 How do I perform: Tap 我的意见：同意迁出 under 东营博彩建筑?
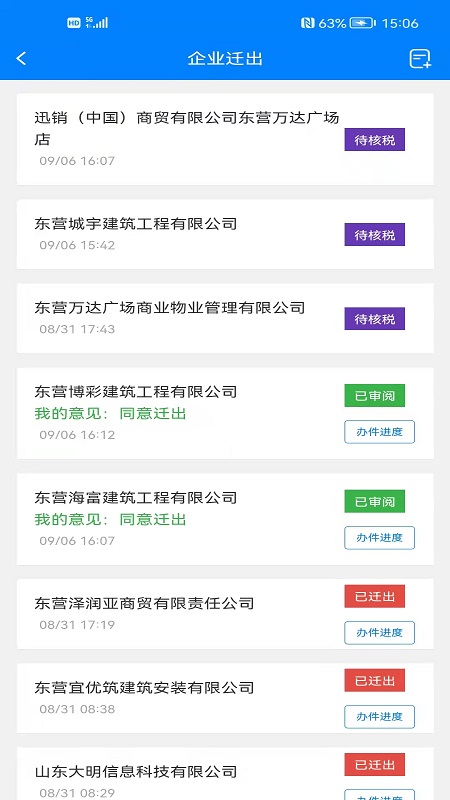[x=111, y=413]
